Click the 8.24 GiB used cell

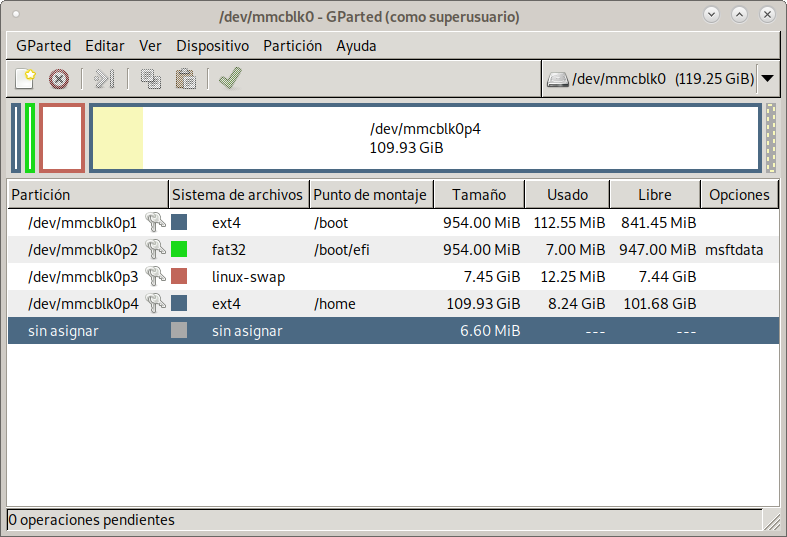tap(576, 304)
